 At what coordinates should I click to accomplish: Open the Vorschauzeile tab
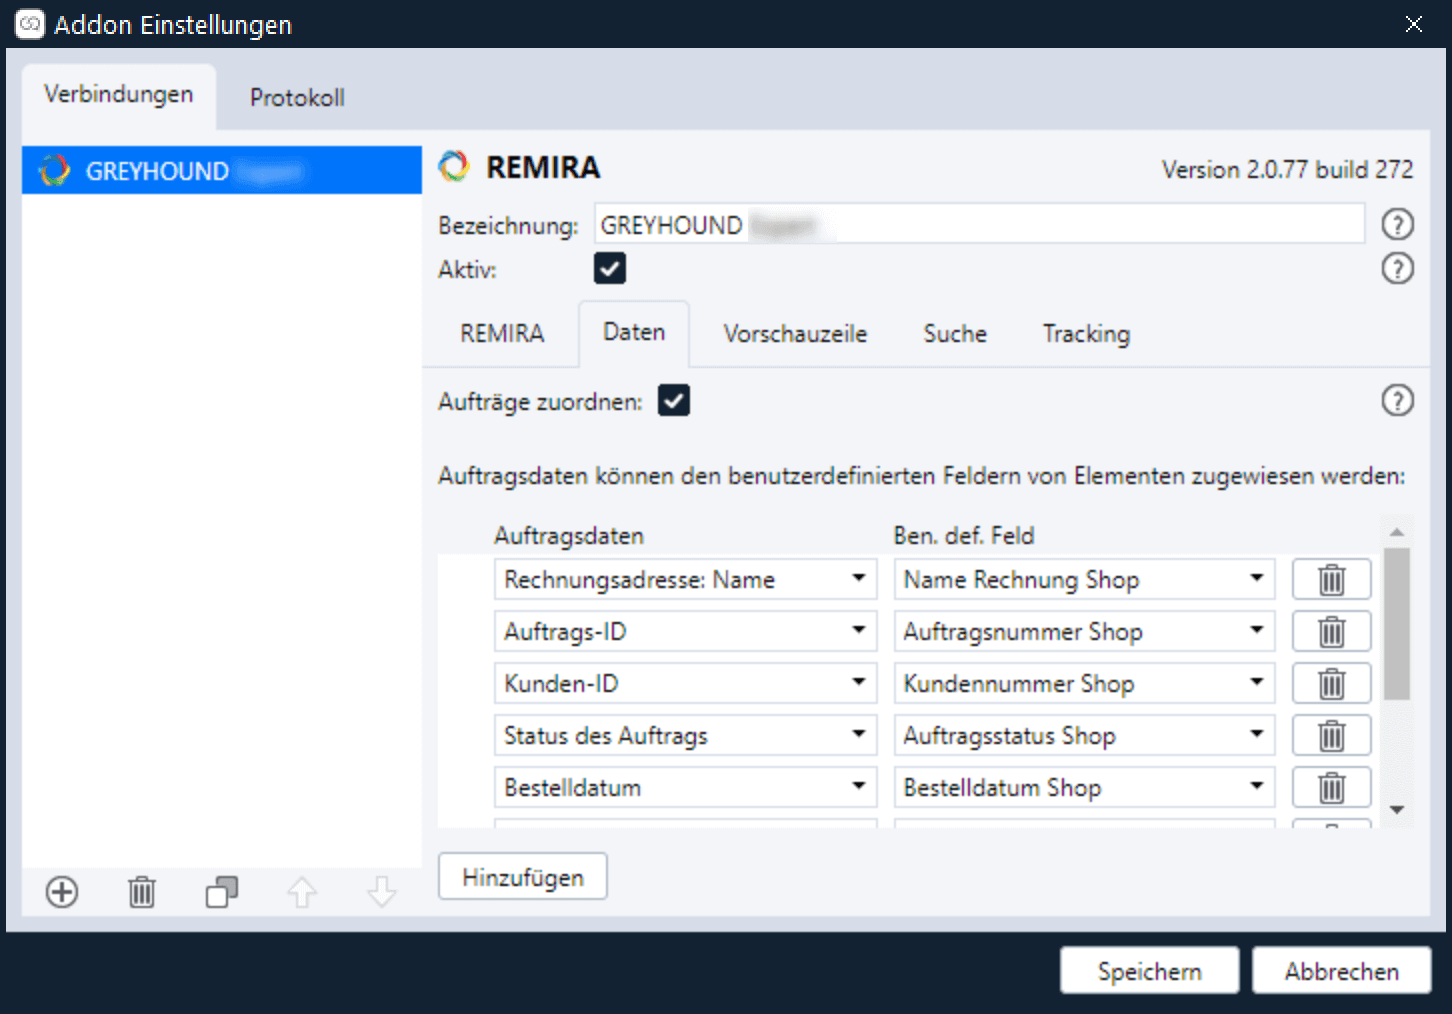(x=795, y=333)
